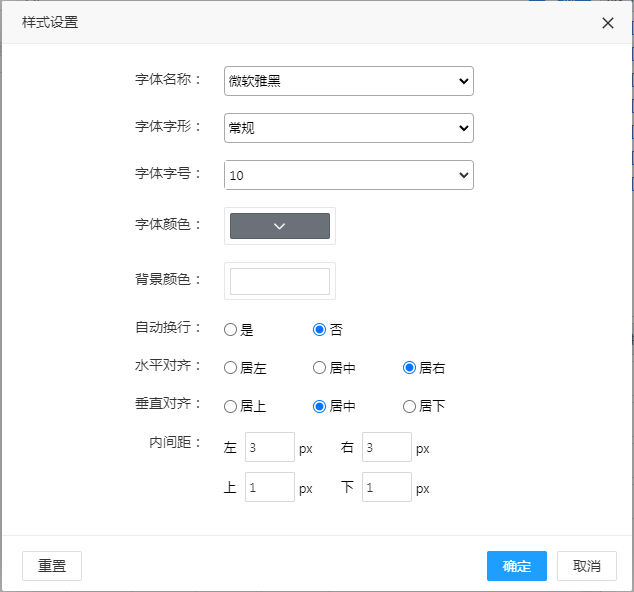
Task: Set 垂直对齐 to 居上
Action: tap(231, 406)
